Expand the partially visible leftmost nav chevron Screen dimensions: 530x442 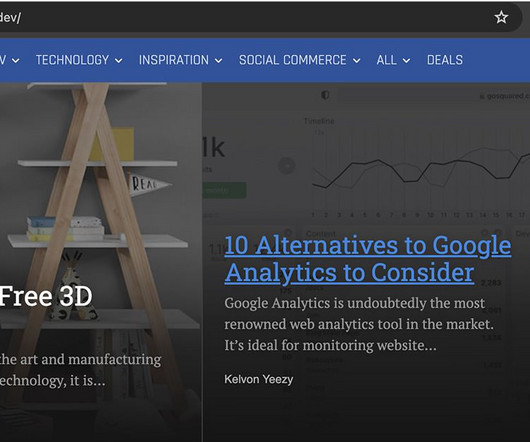(x=16, y=61)
